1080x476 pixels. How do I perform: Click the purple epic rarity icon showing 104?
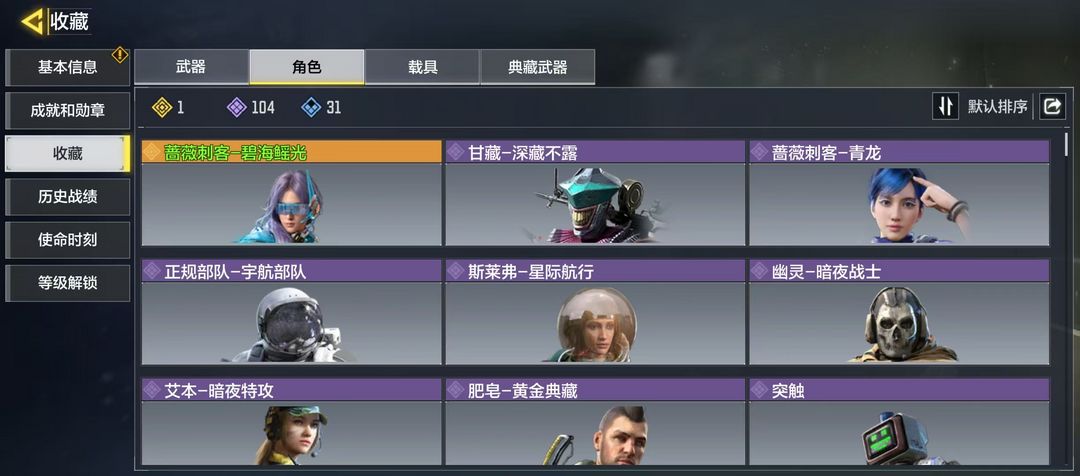pyautogui.click(x=236, y=107)
